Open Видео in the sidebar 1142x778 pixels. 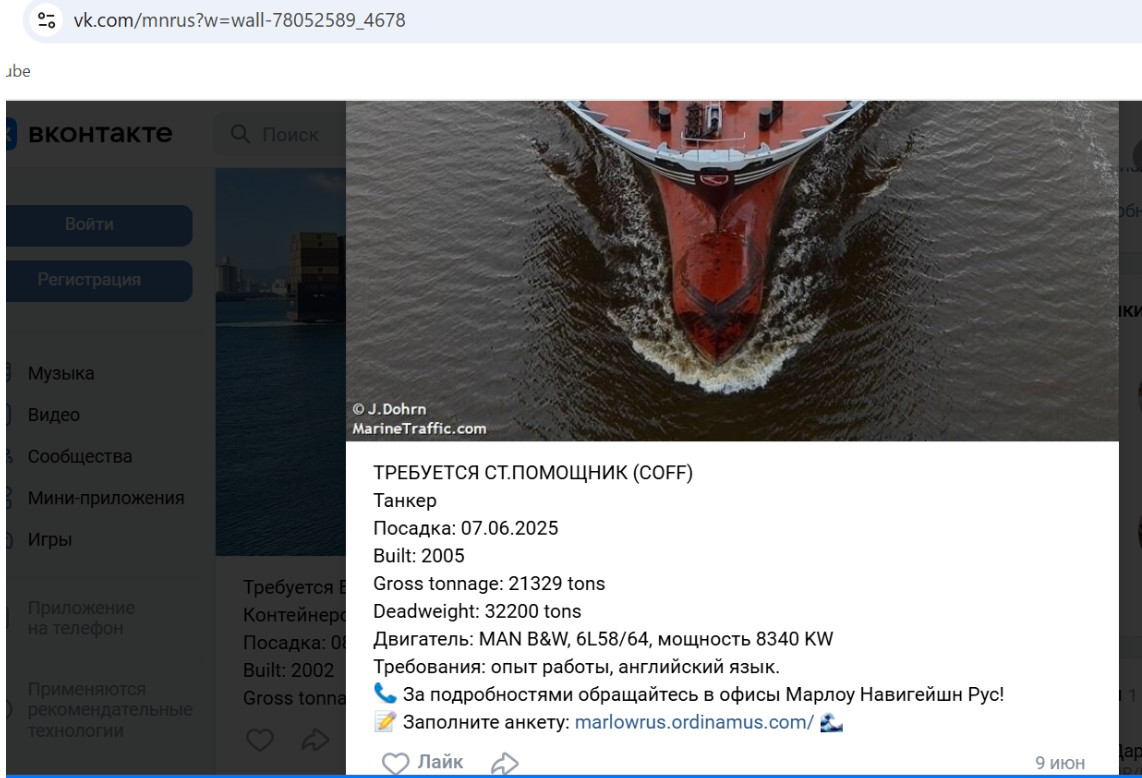(x=54, y=414)
